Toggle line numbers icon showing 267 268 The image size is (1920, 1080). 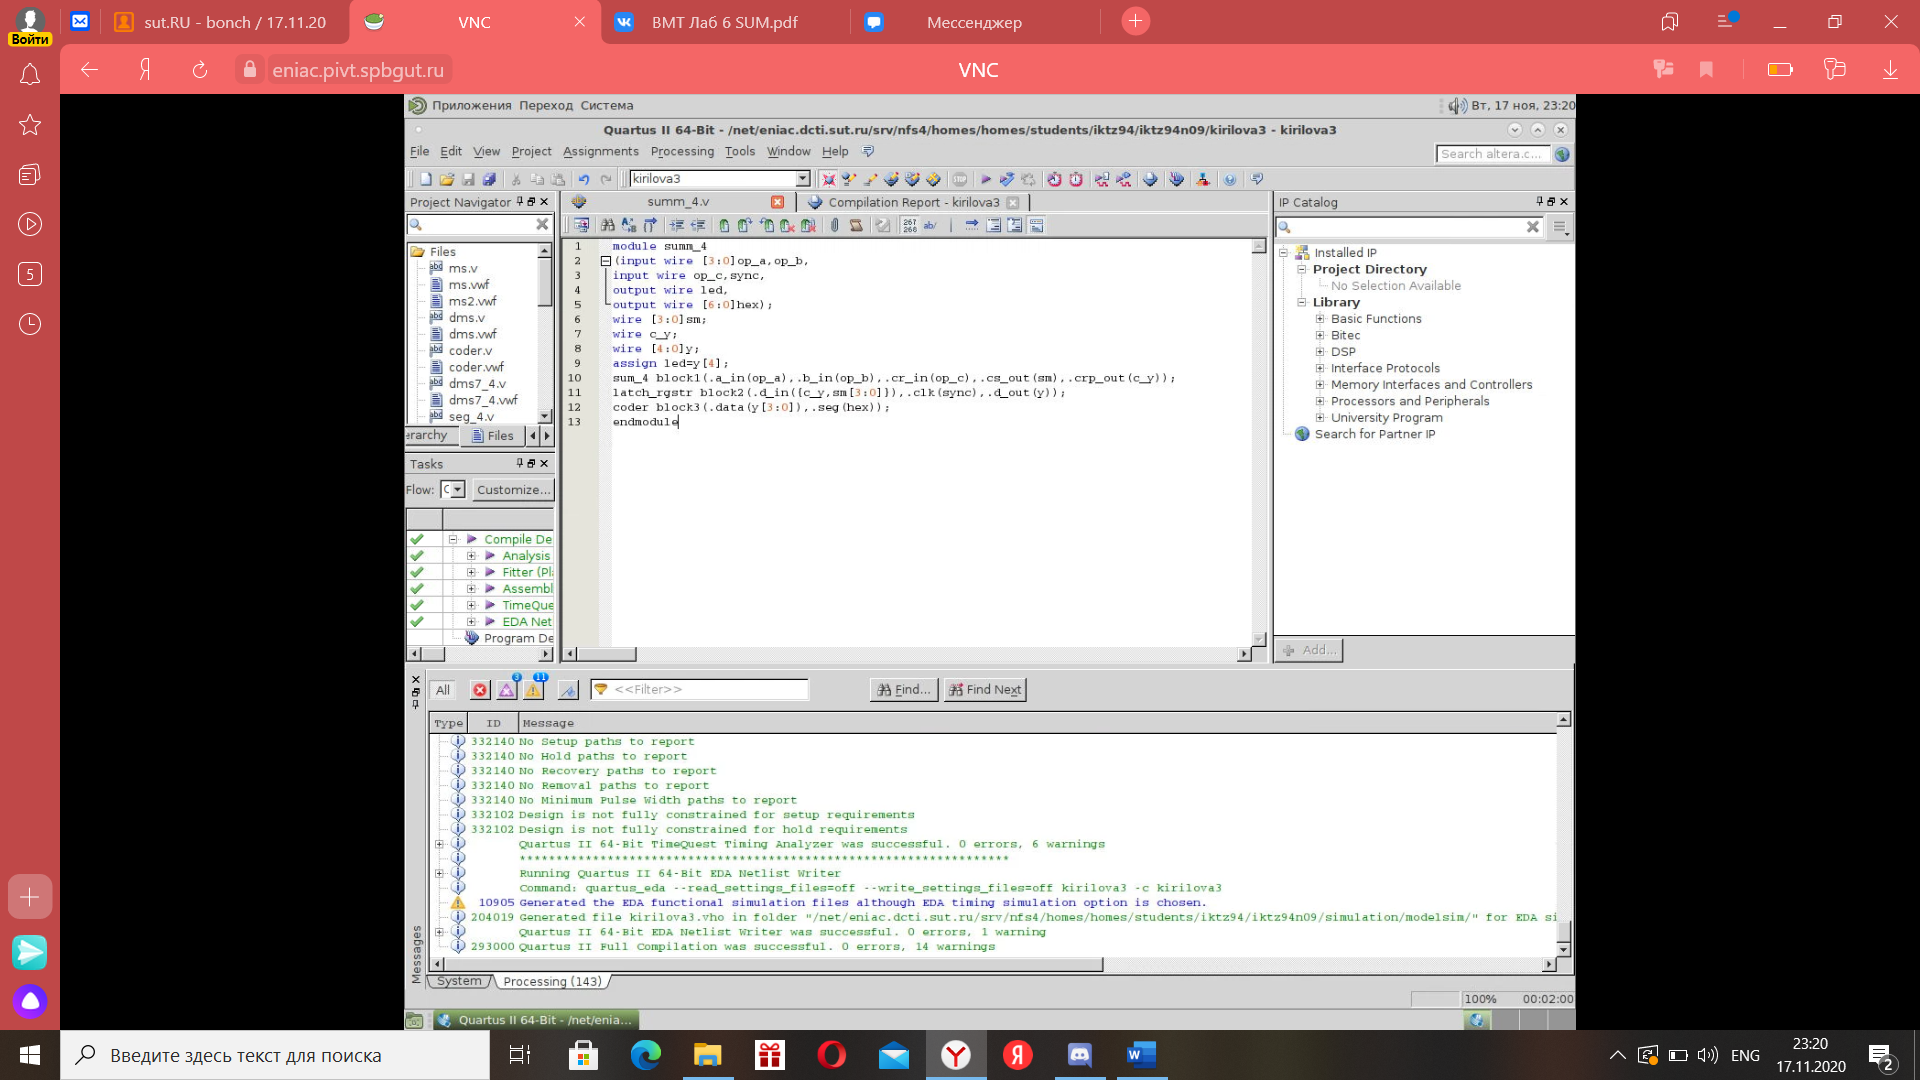click(x=910, y=226)
